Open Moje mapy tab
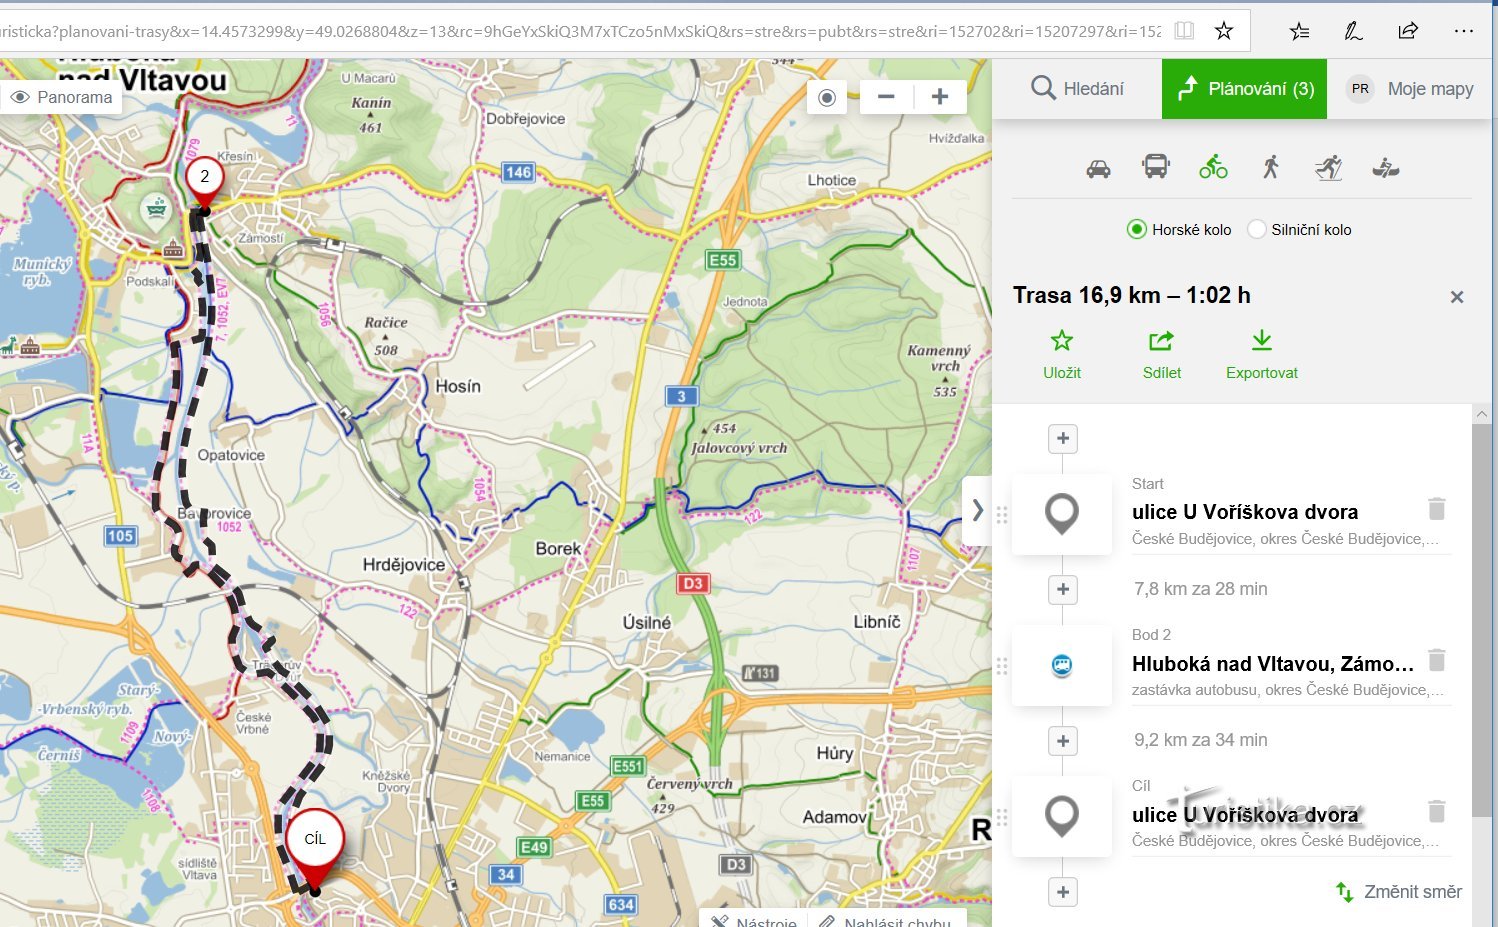 (1412, 89)
